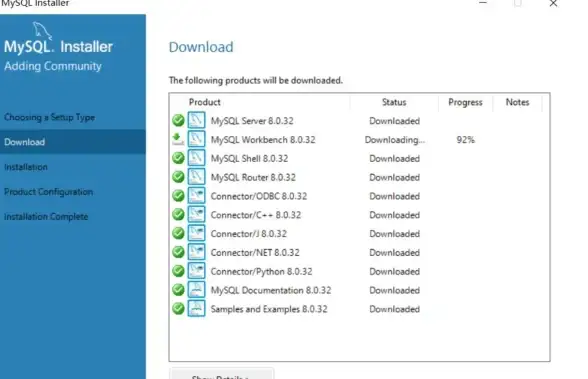The width and height of the screenshot is (588, 379).
Task: Click the MySQL dolphin logo
Action: (x=42, y=30)
